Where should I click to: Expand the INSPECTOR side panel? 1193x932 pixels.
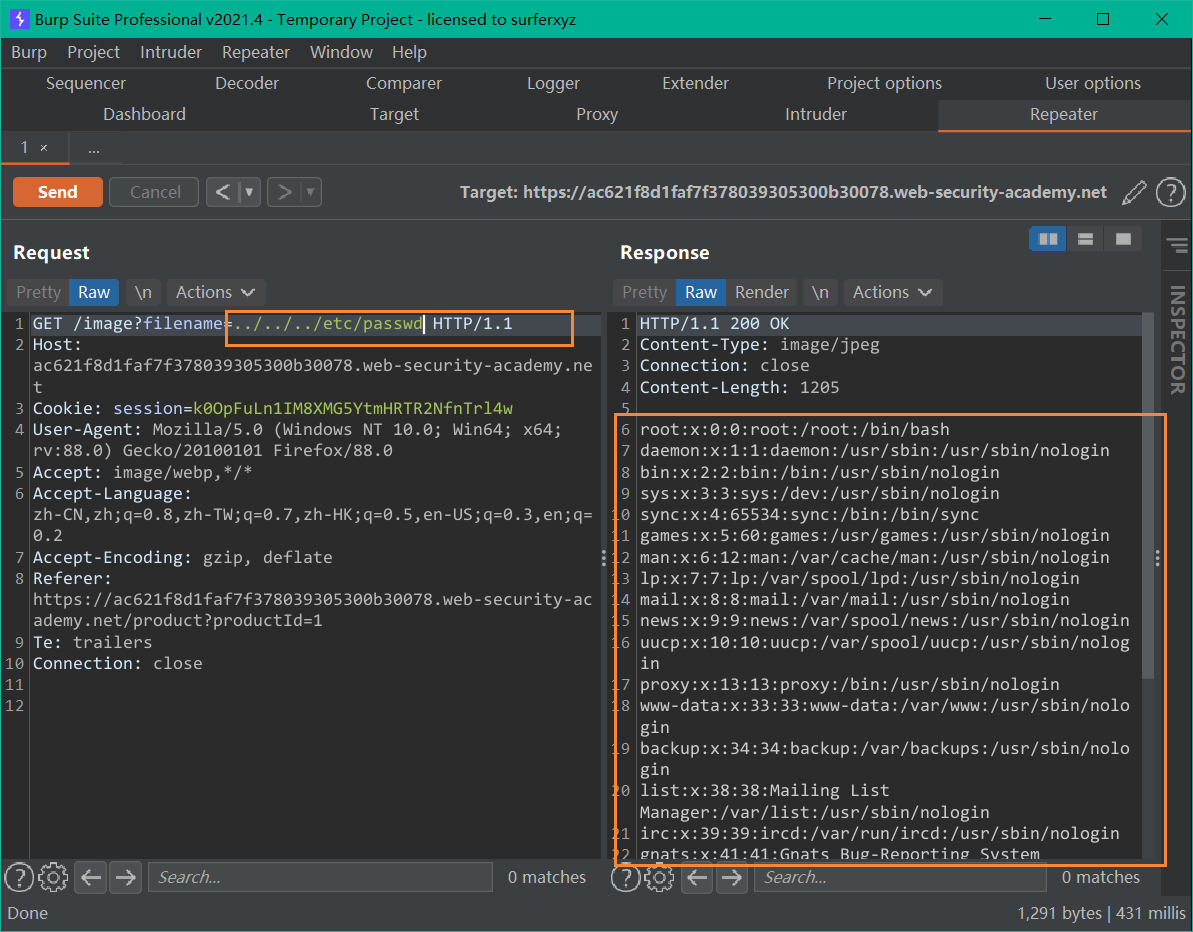click(x=1178, y=339)
